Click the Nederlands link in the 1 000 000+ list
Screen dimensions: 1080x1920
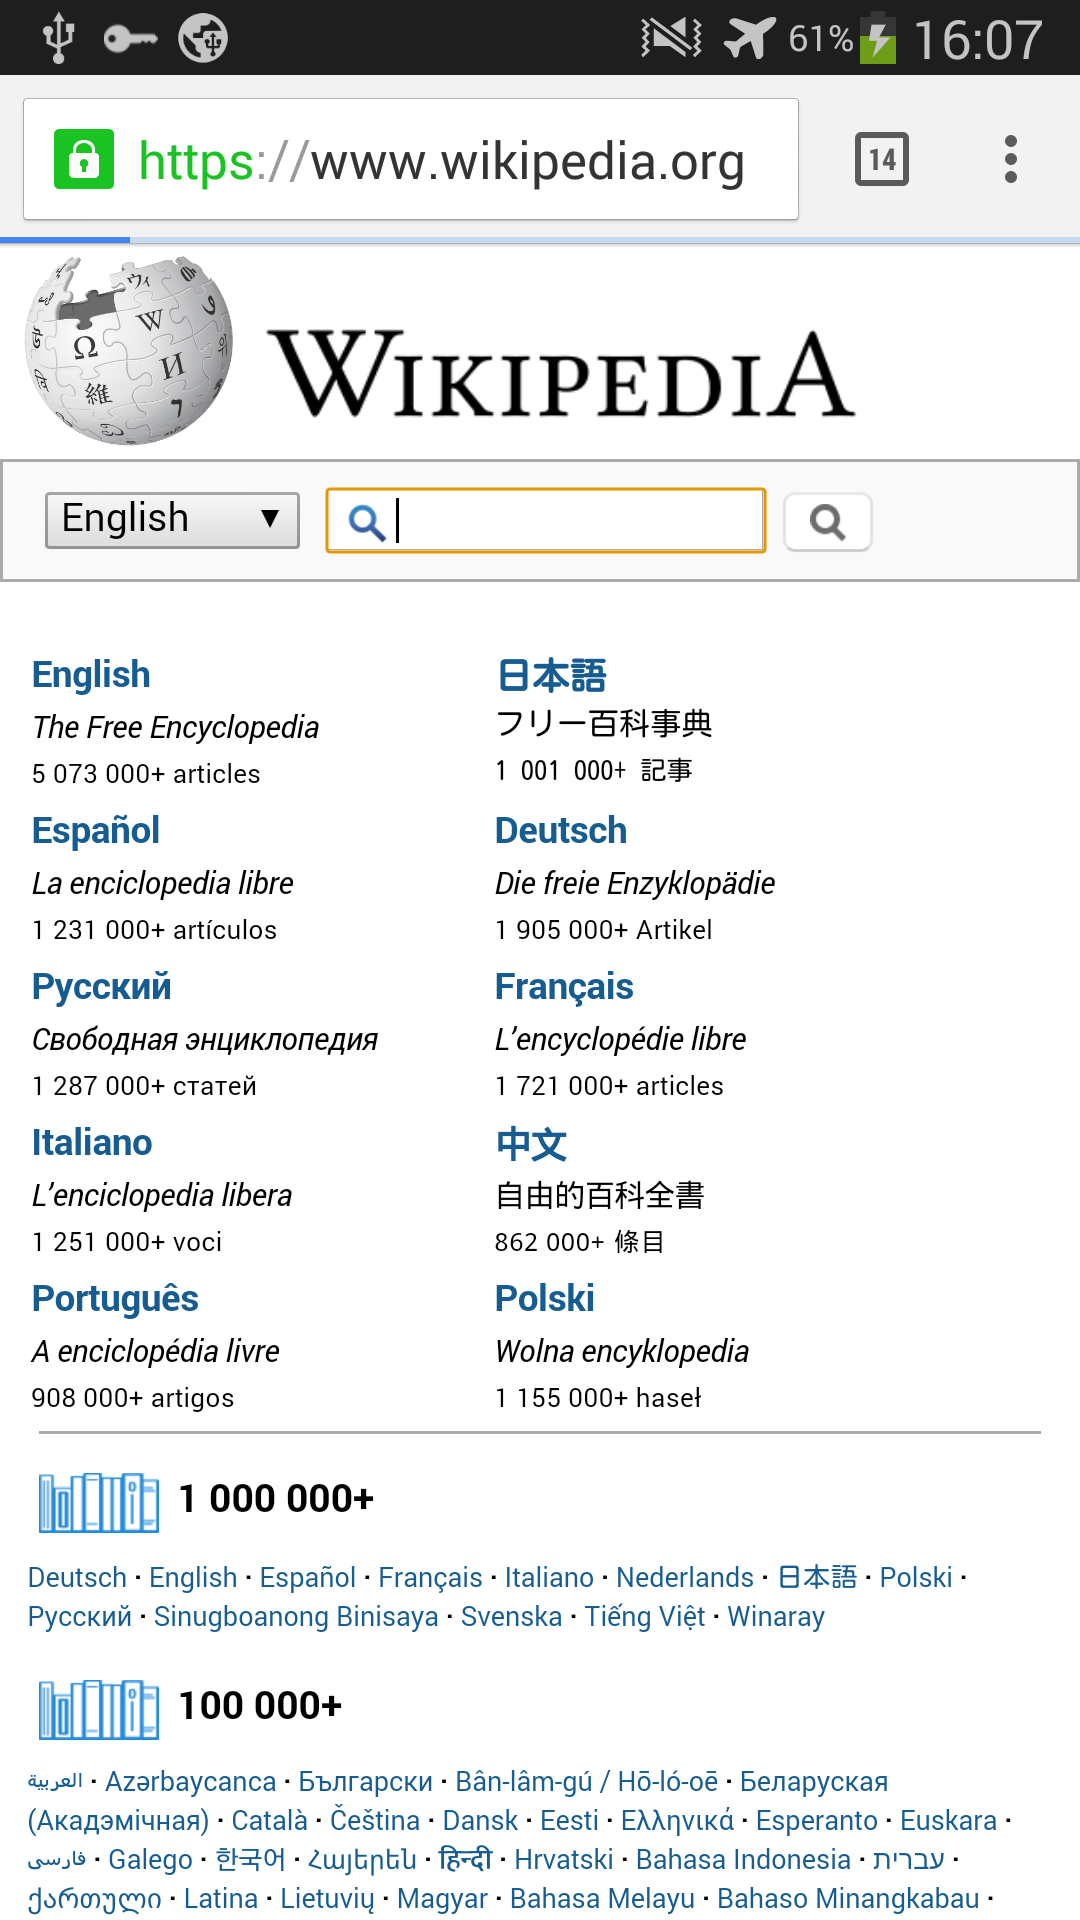[x=684, y=1578]
